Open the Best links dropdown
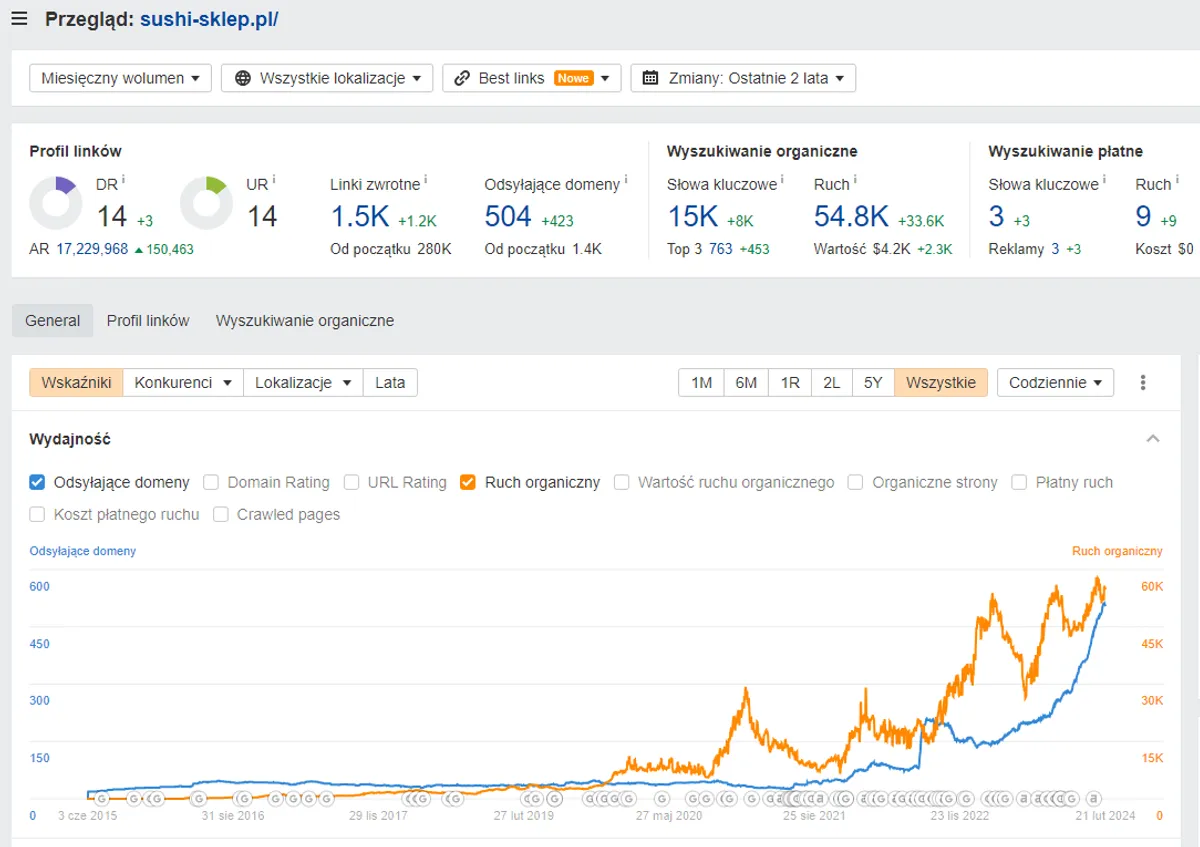 (x=532, y=78)
